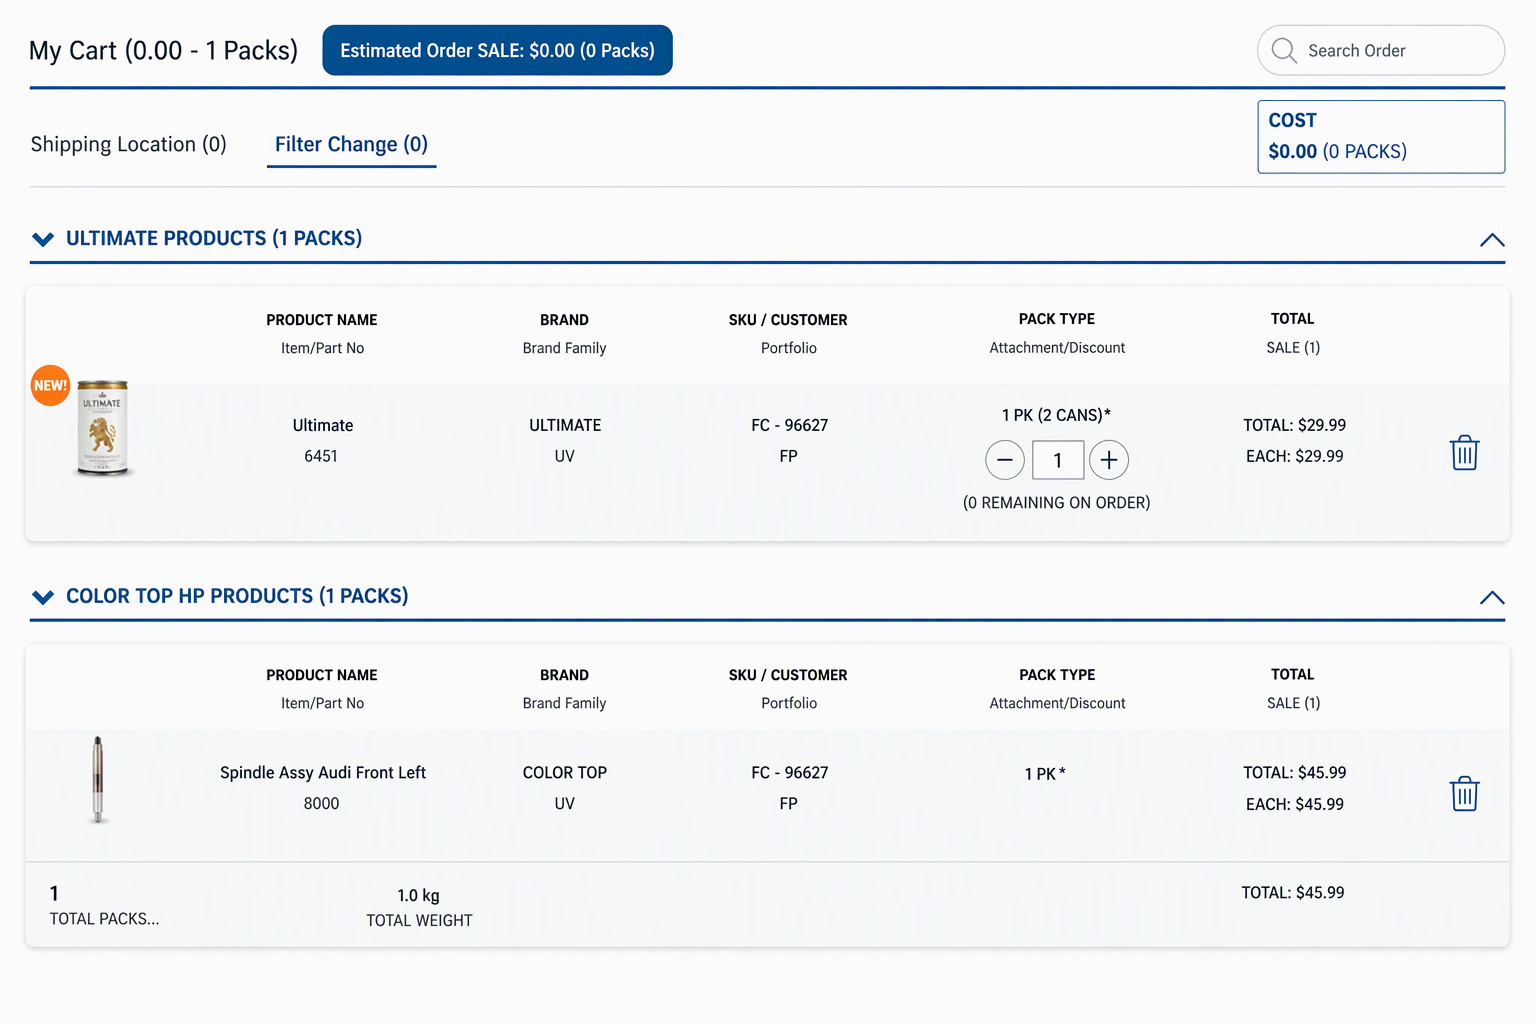Collapse Ultimate Products section with left chevron
Viewport: 1536px width, 1024px height.
[43, 239]
